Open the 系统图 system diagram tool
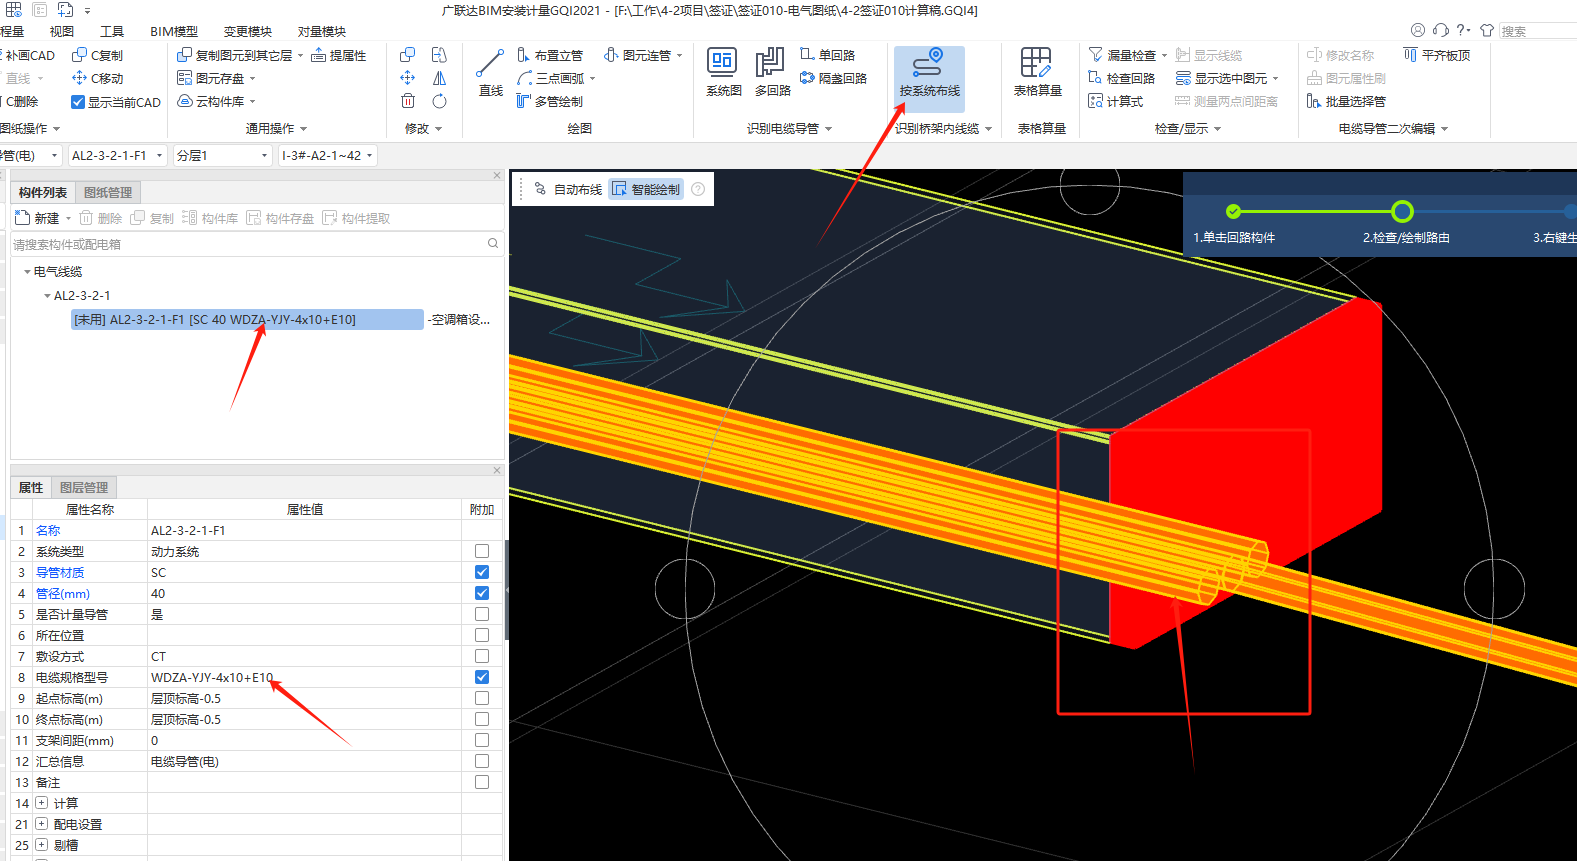The height and width of the screenshot is (861, 1577). point(723,73)
